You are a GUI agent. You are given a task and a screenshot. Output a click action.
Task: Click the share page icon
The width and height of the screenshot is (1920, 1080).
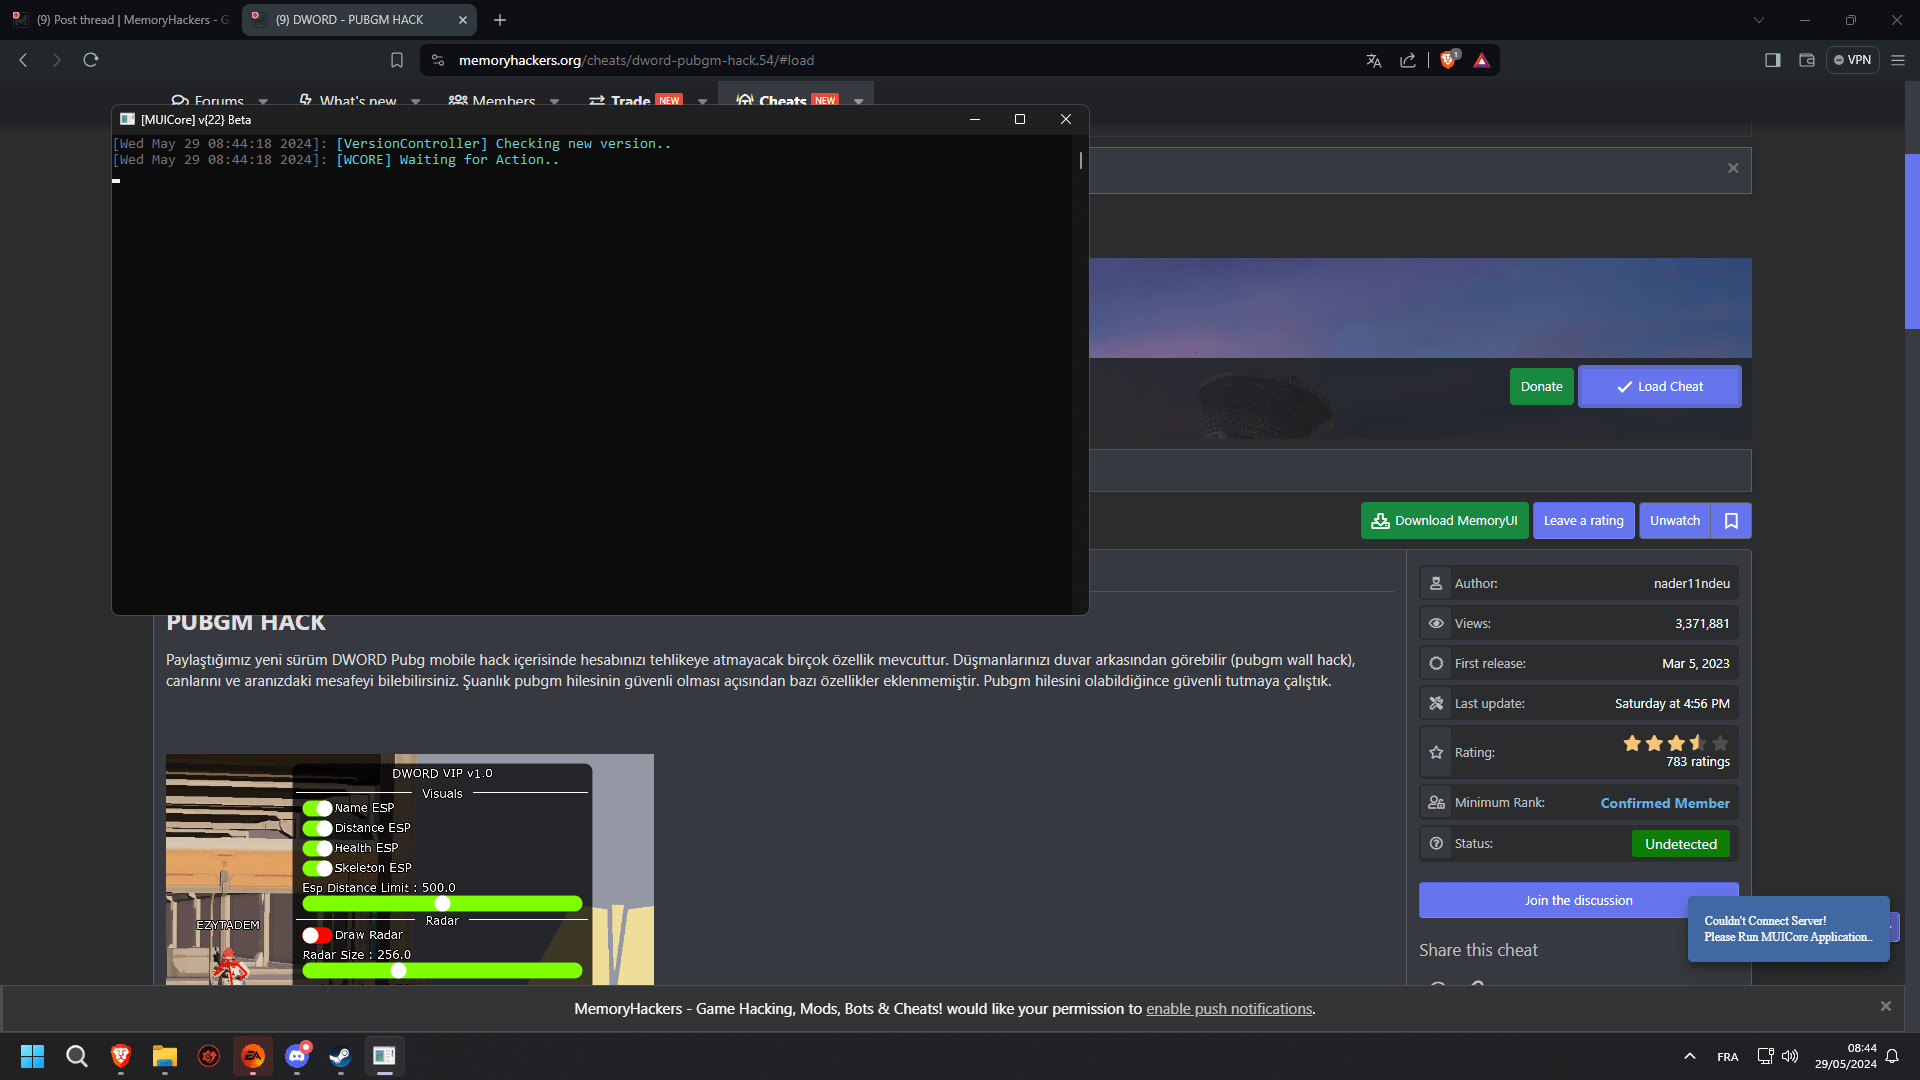coord(1408,60)
